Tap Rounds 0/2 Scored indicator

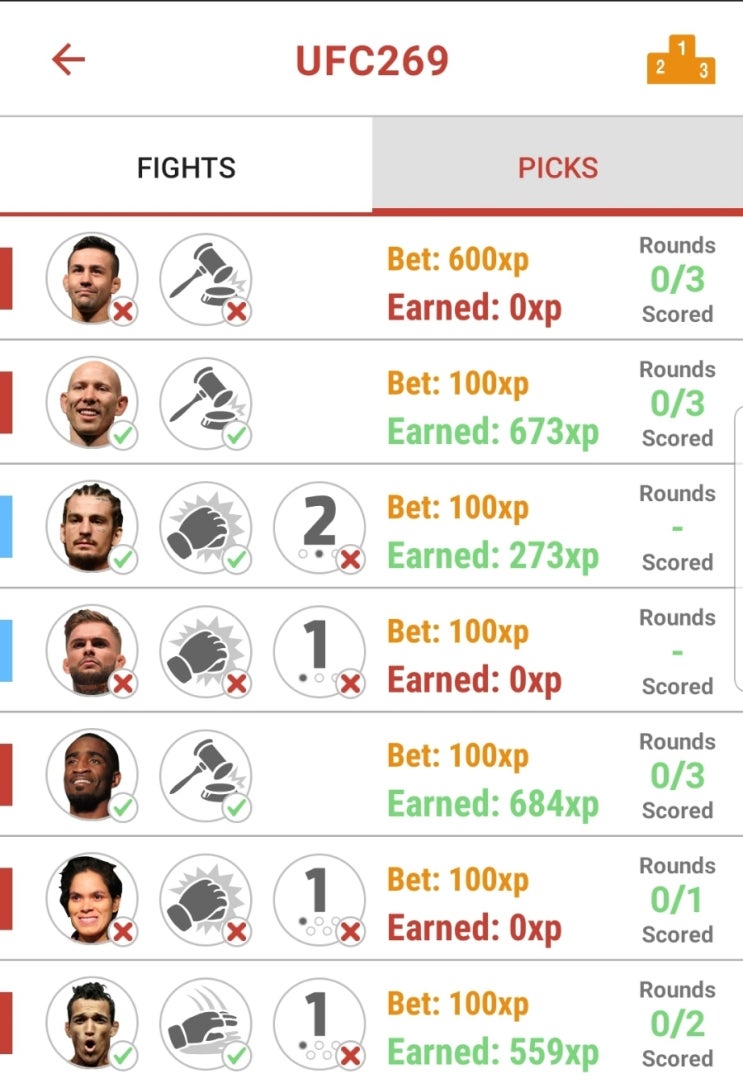677,1024
